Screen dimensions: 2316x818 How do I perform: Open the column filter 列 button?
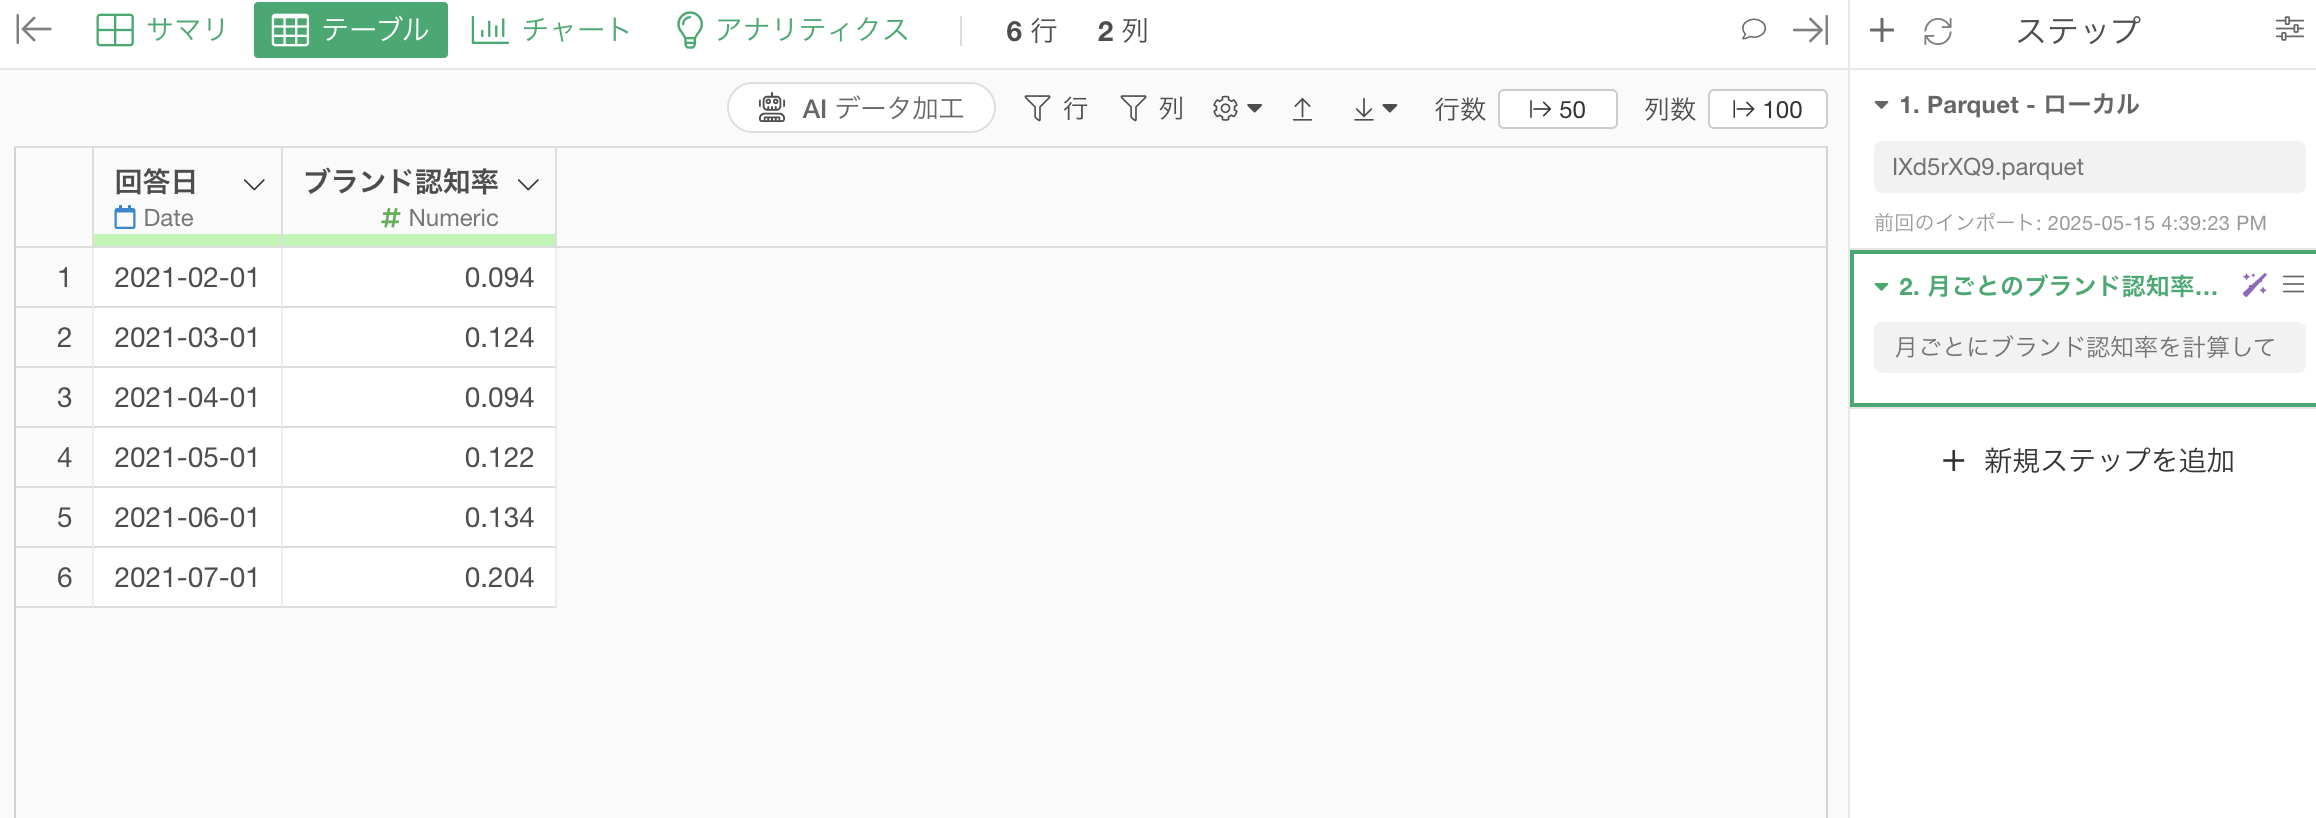[1152, 108]
